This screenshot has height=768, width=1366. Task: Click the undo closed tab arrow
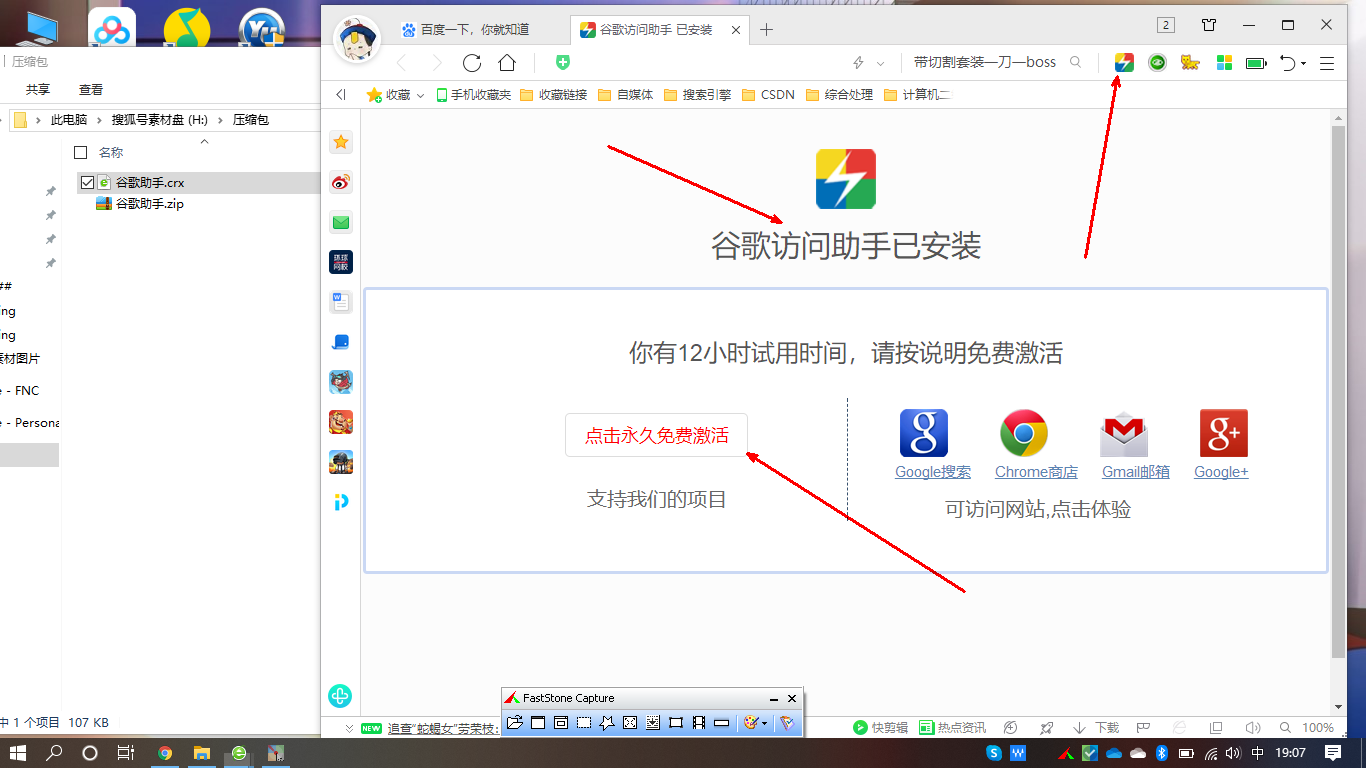(x=1287, y=63)
